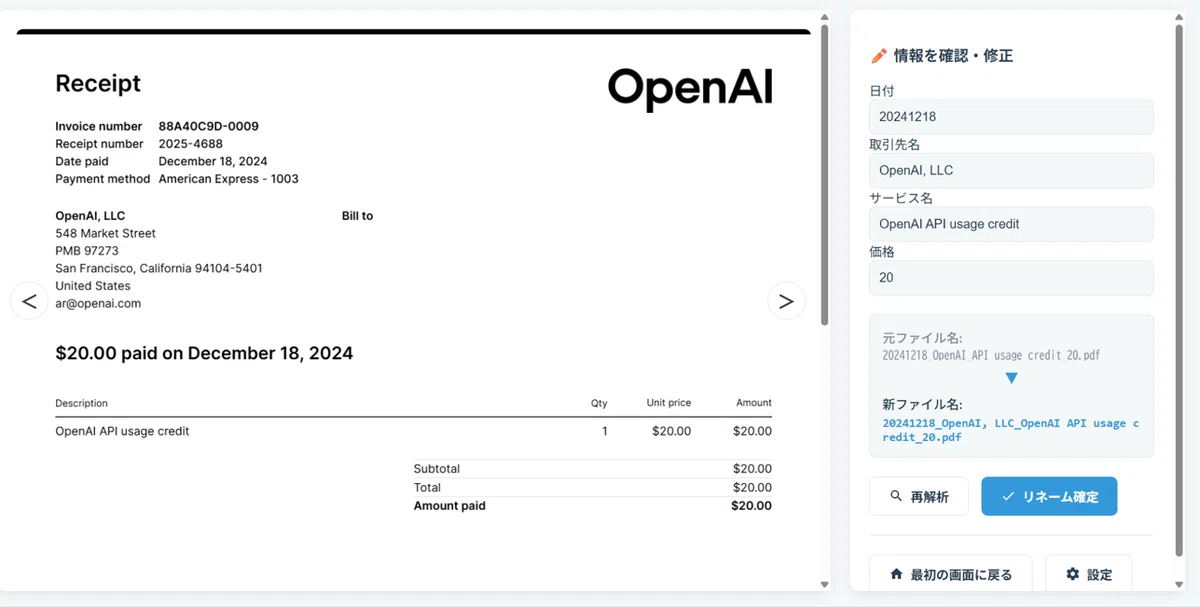
Task: Click the original filename 20241218_OpenAI_API usage credit_20.pdf
Action: 991,355
